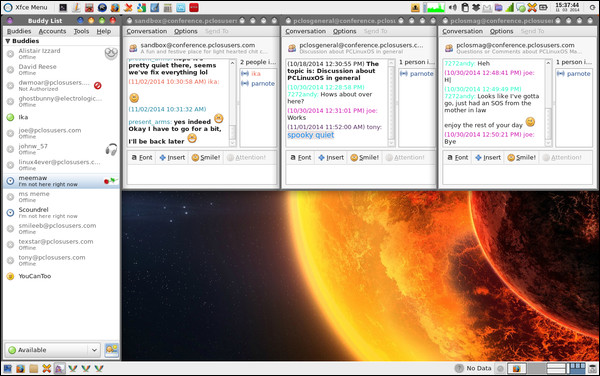Screen dimensions: 600x376
Task: Select online buddy Ika
Action: (x=61, y=117)
